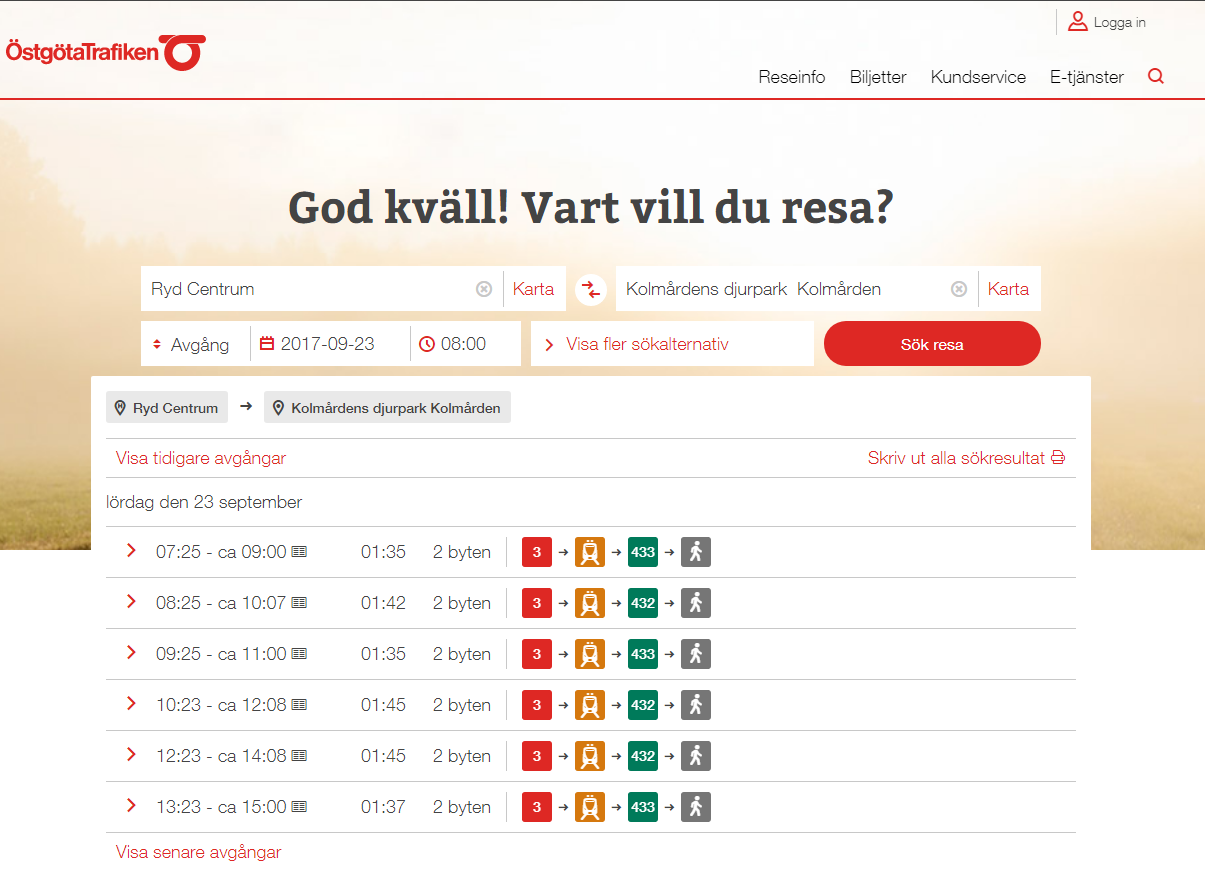
Task: Clear the Ryd Centrum field with the X icon
Action: (485, 289)
